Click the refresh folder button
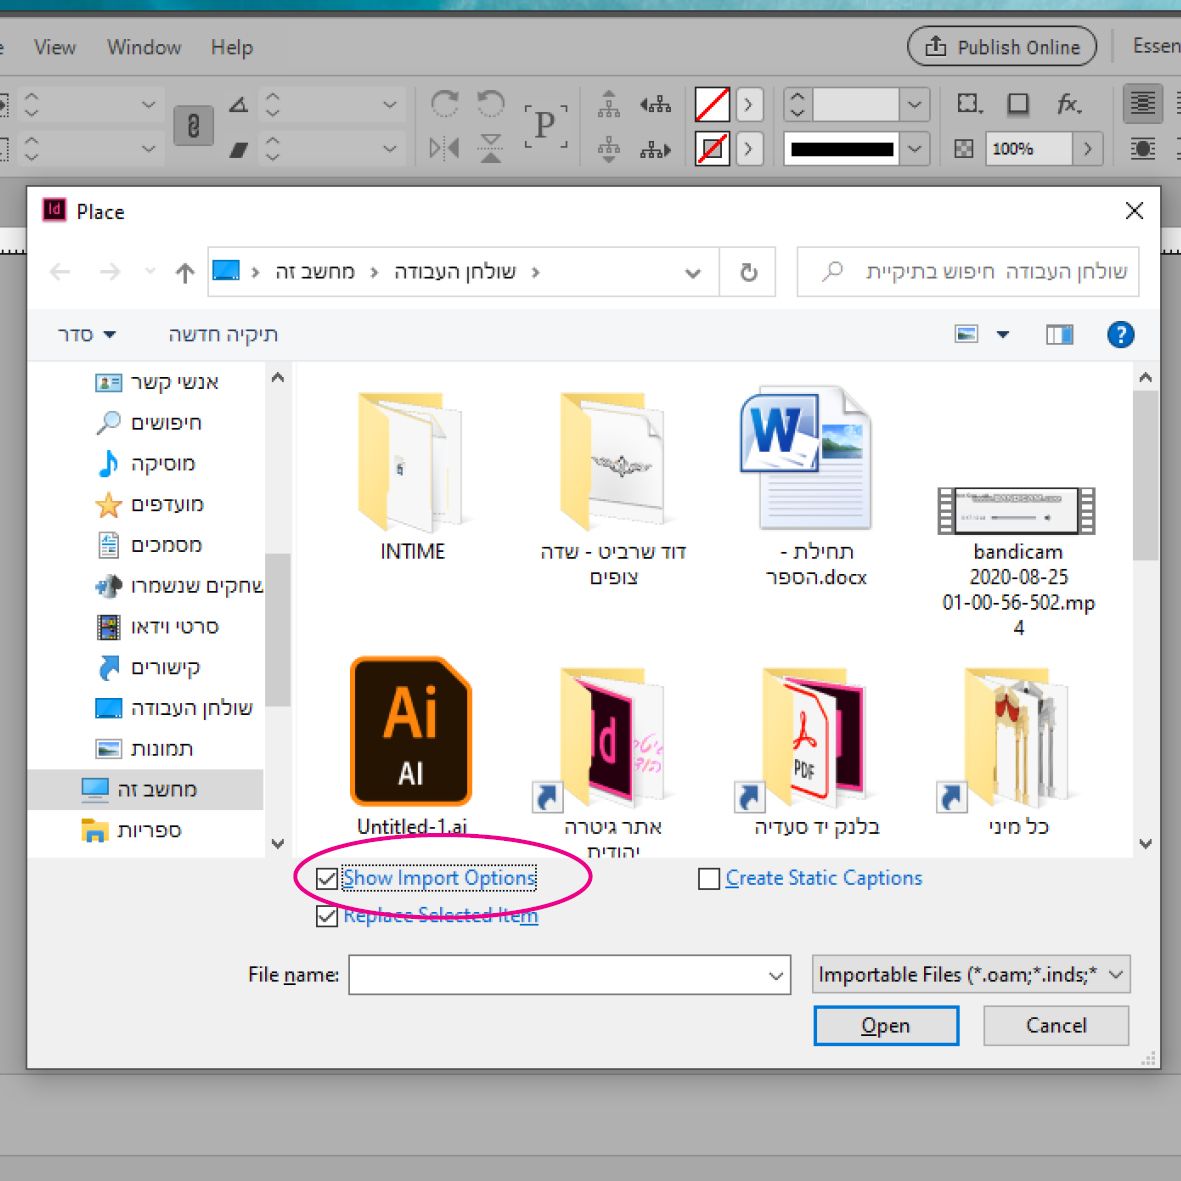 coord(748,272)
